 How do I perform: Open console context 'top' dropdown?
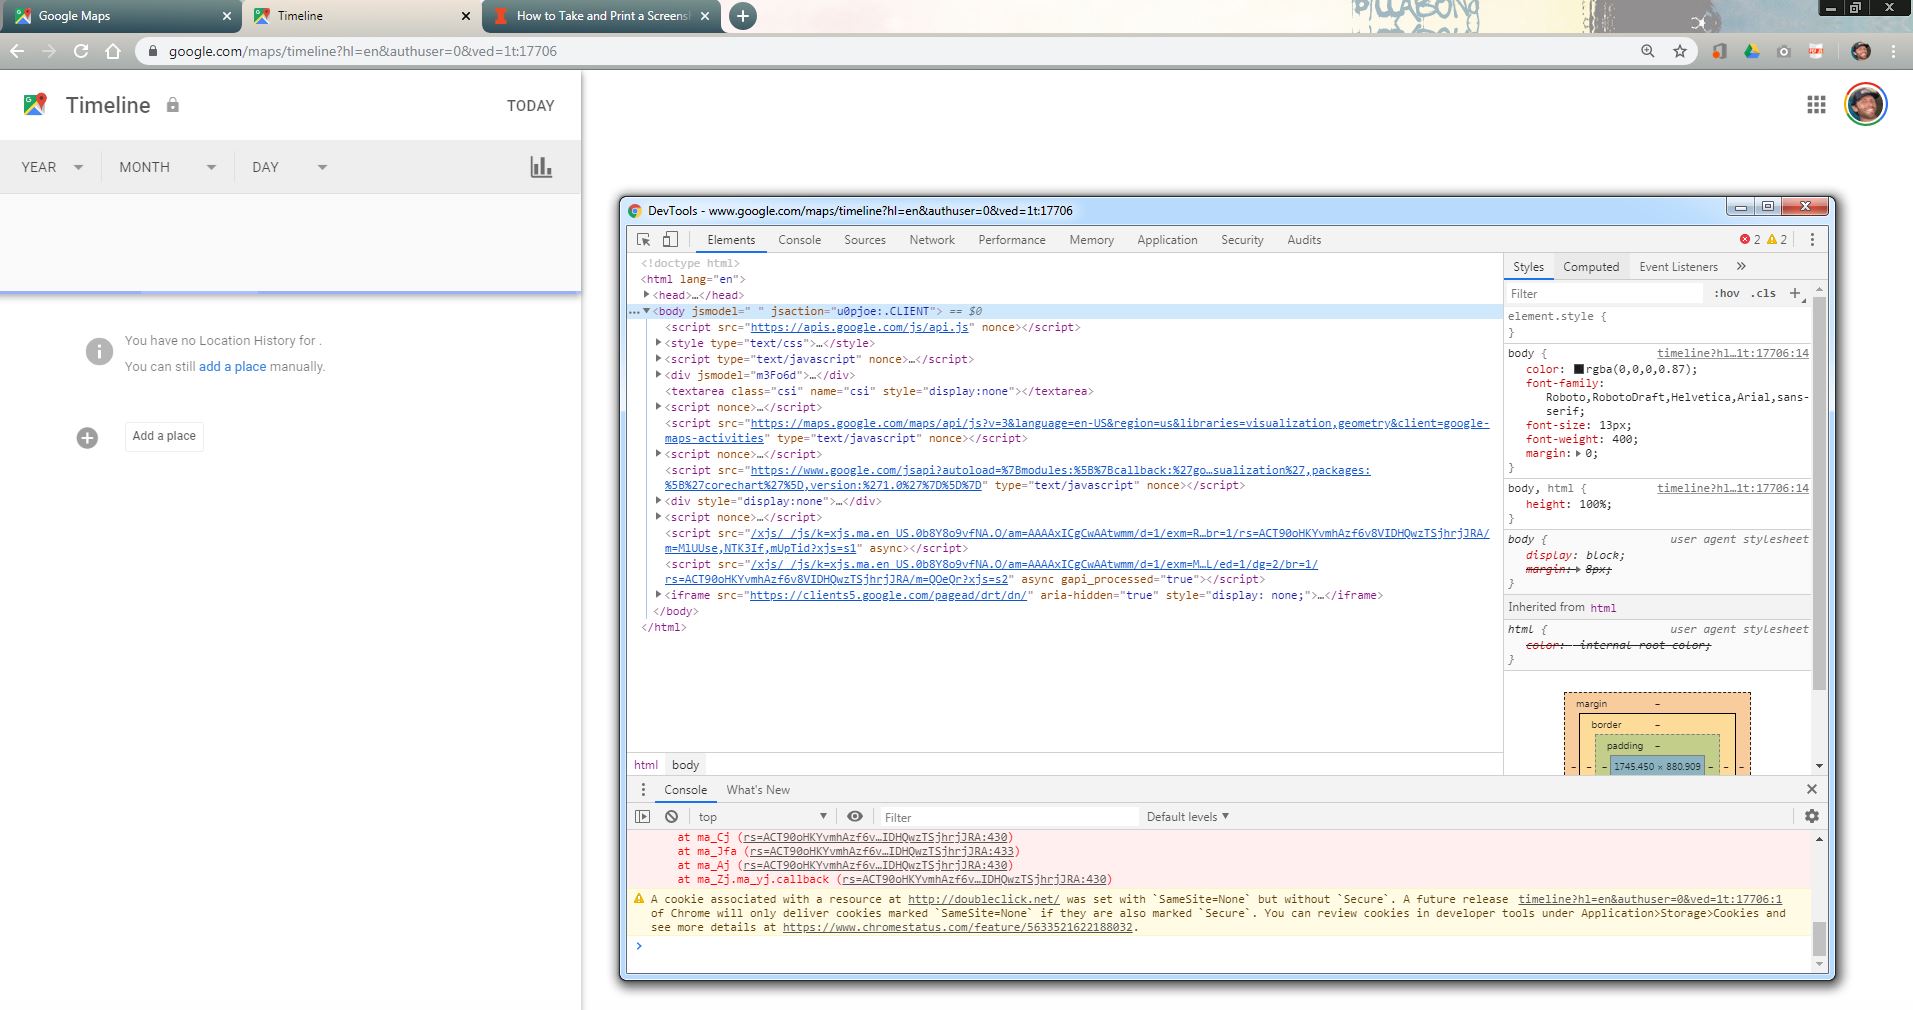(763, 817)
